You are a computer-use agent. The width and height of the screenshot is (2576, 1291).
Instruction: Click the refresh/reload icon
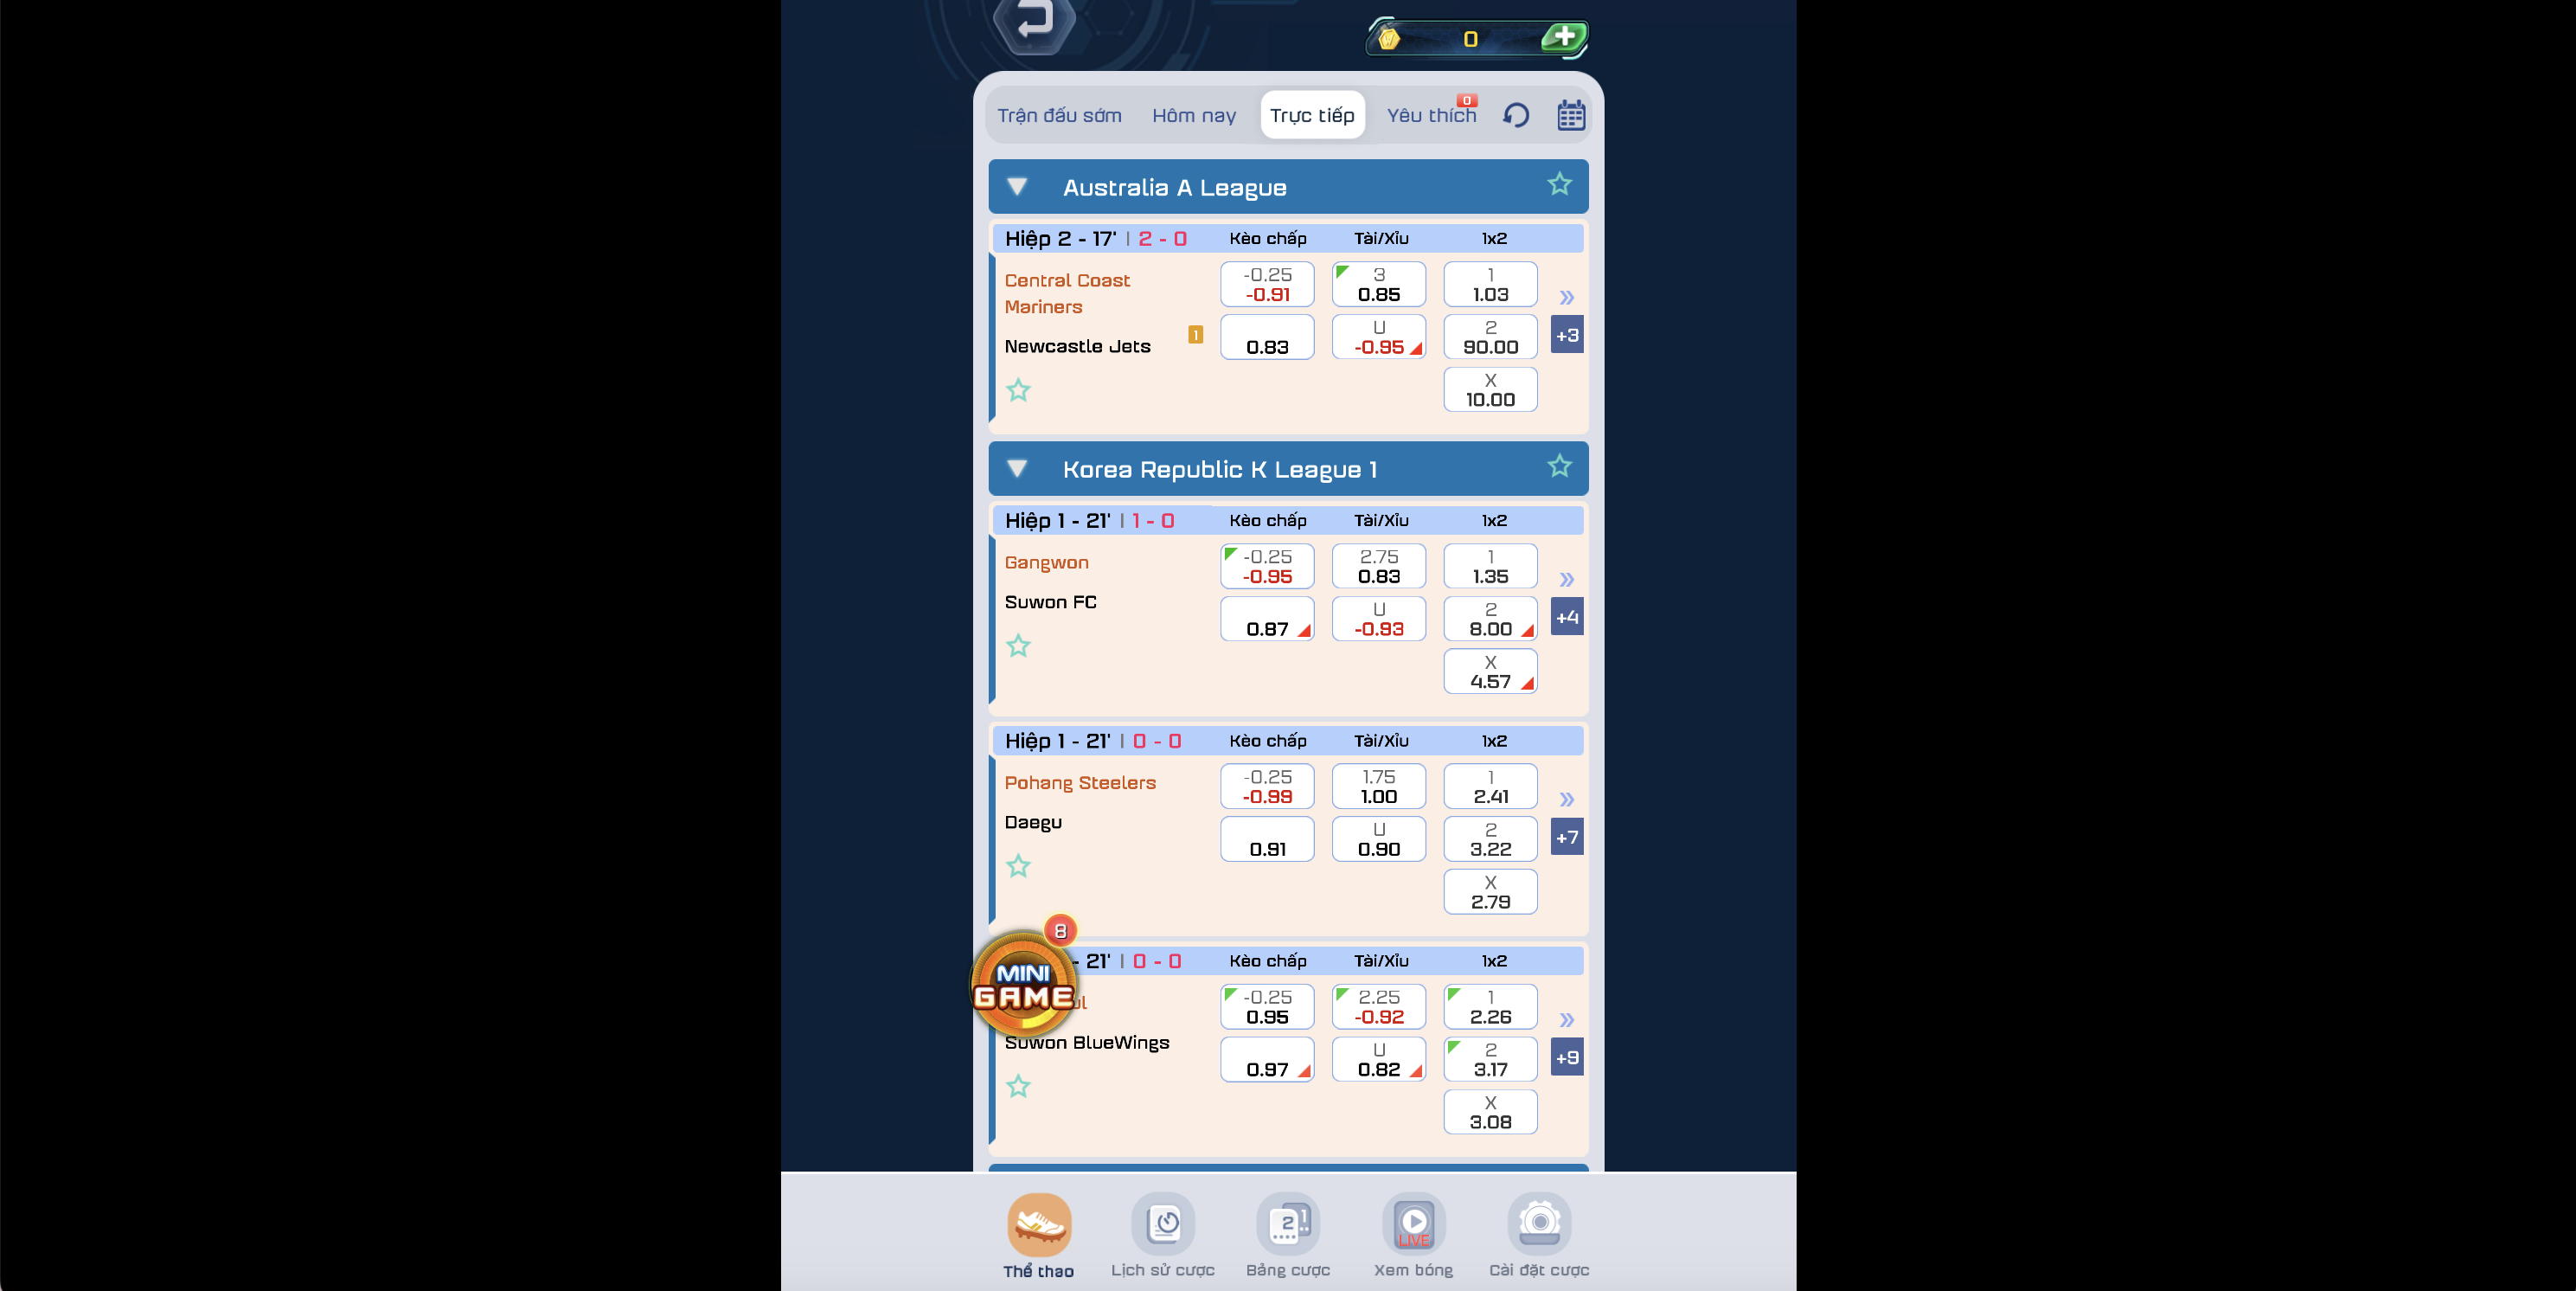pos(1516,115)
